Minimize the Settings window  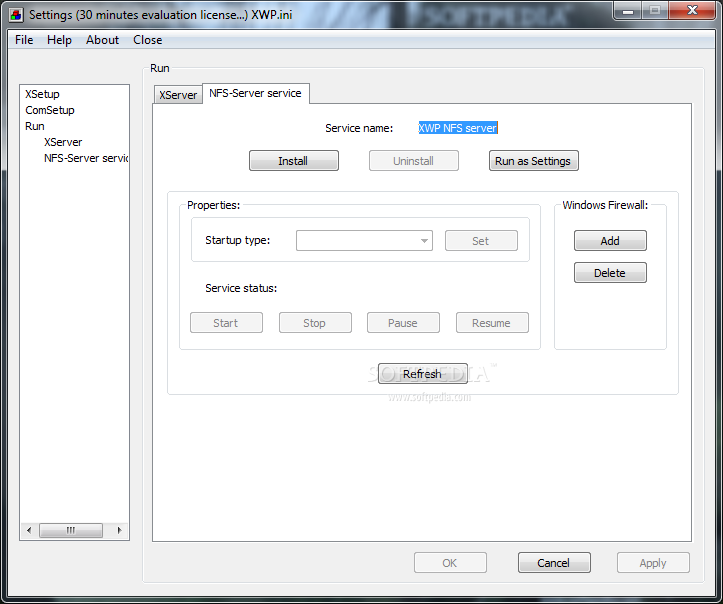pos(628,11)
